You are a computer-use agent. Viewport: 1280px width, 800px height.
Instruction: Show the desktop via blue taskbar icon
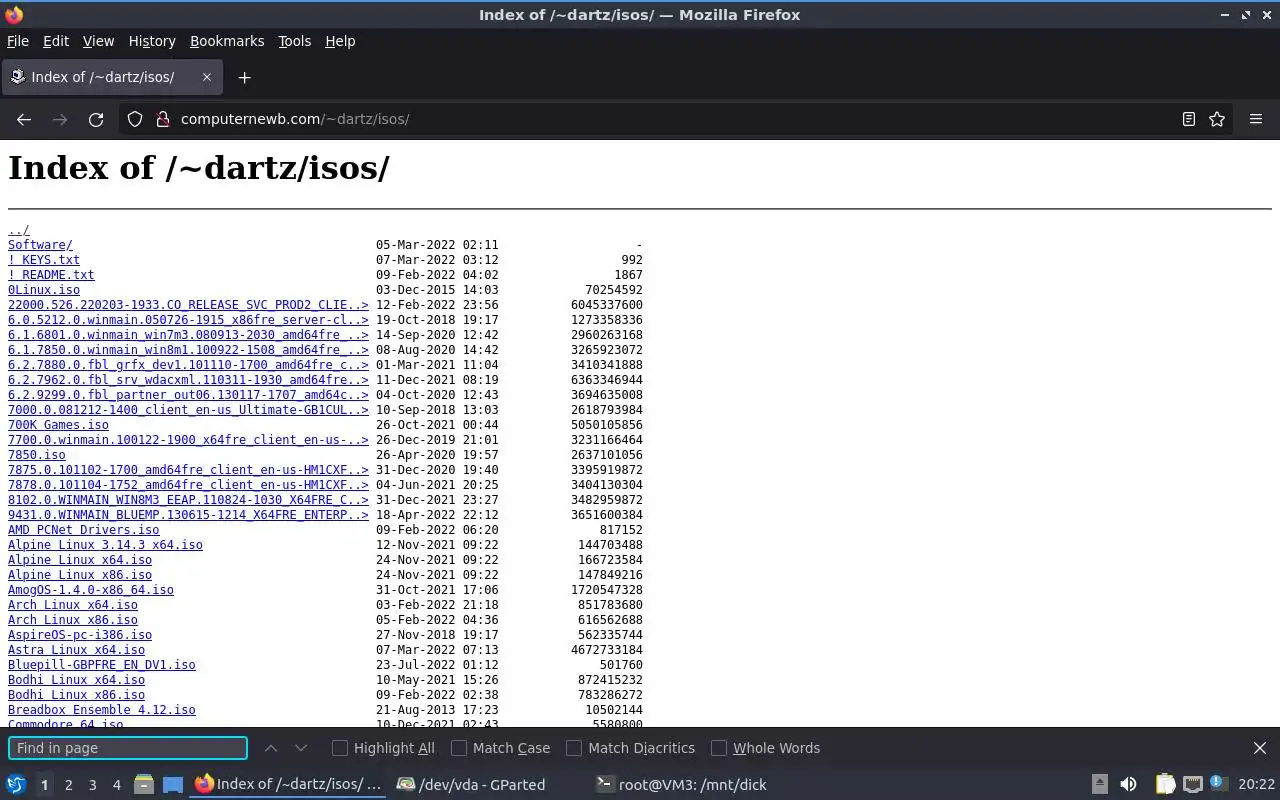pos(173,784)
